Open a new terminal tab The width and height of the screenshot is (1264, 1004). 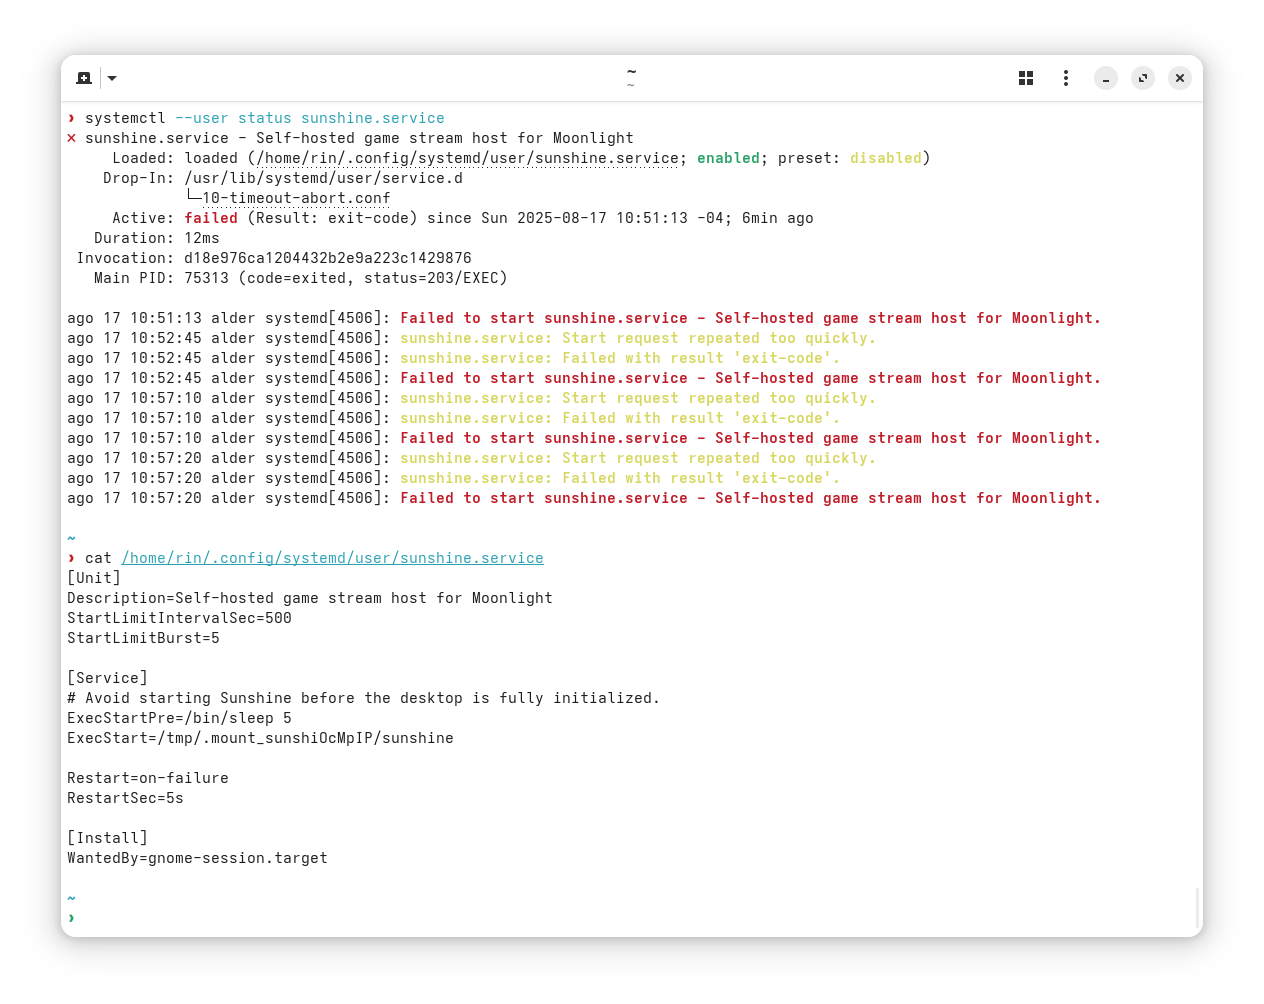(x=84, y=78)
